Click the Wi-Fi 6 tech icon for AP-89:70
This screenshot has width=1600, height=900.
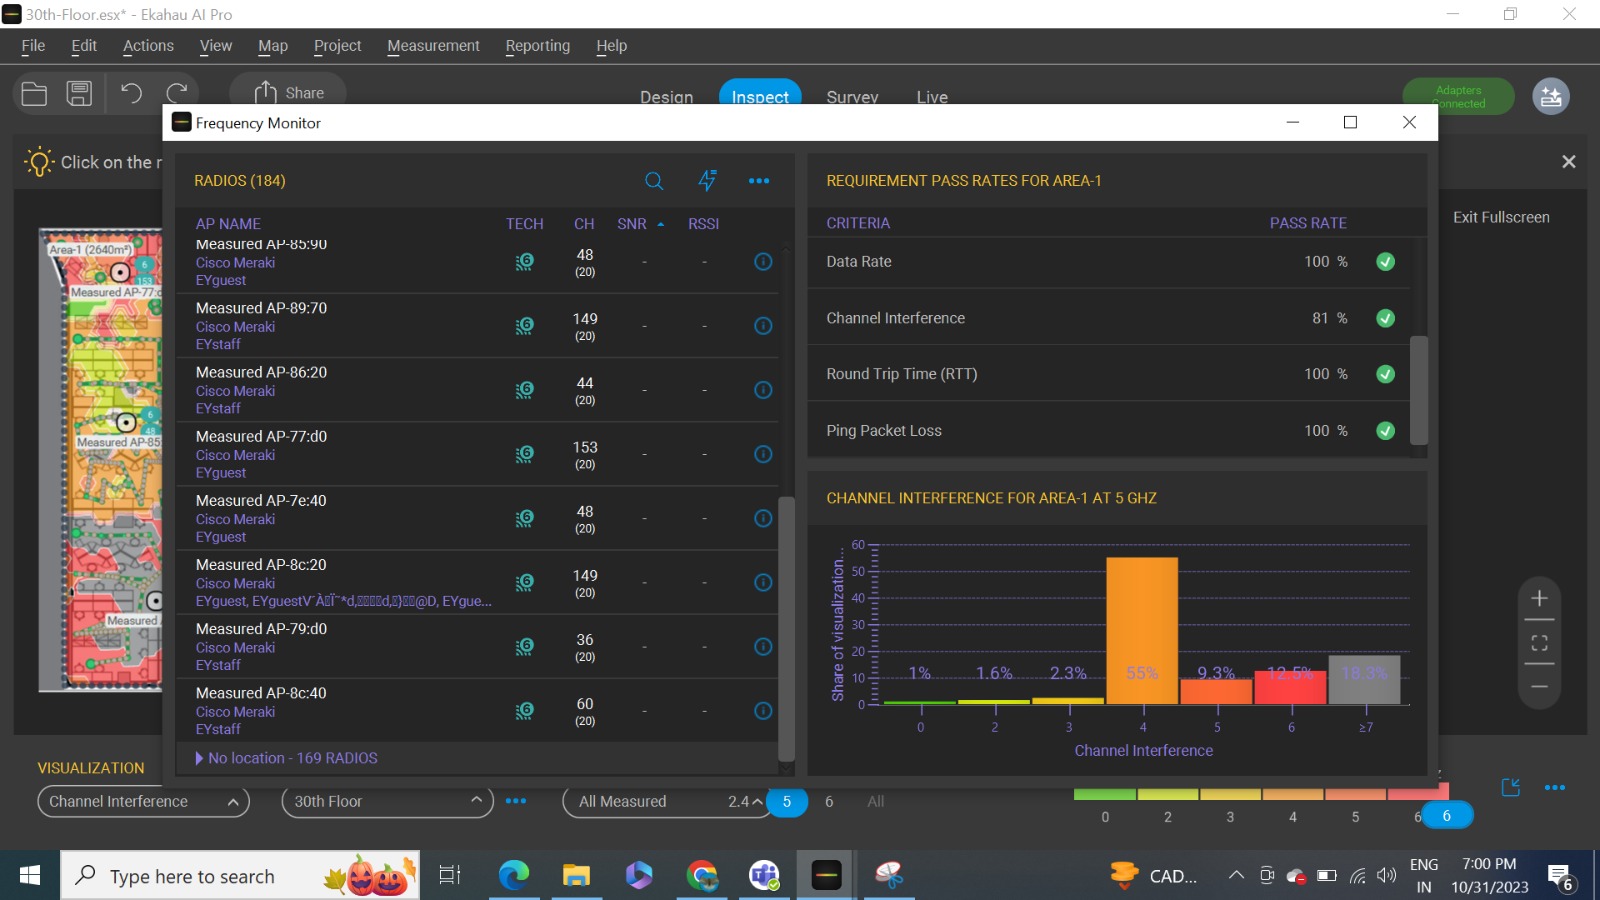click(x=524, y=326)
